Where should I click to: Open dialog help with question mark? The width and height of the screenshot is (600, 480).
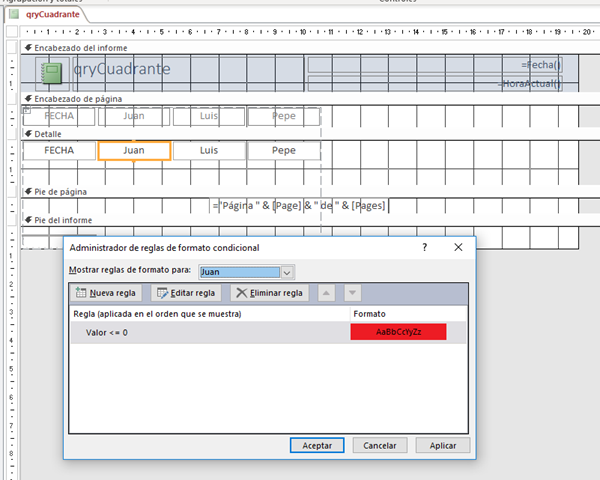424,247
